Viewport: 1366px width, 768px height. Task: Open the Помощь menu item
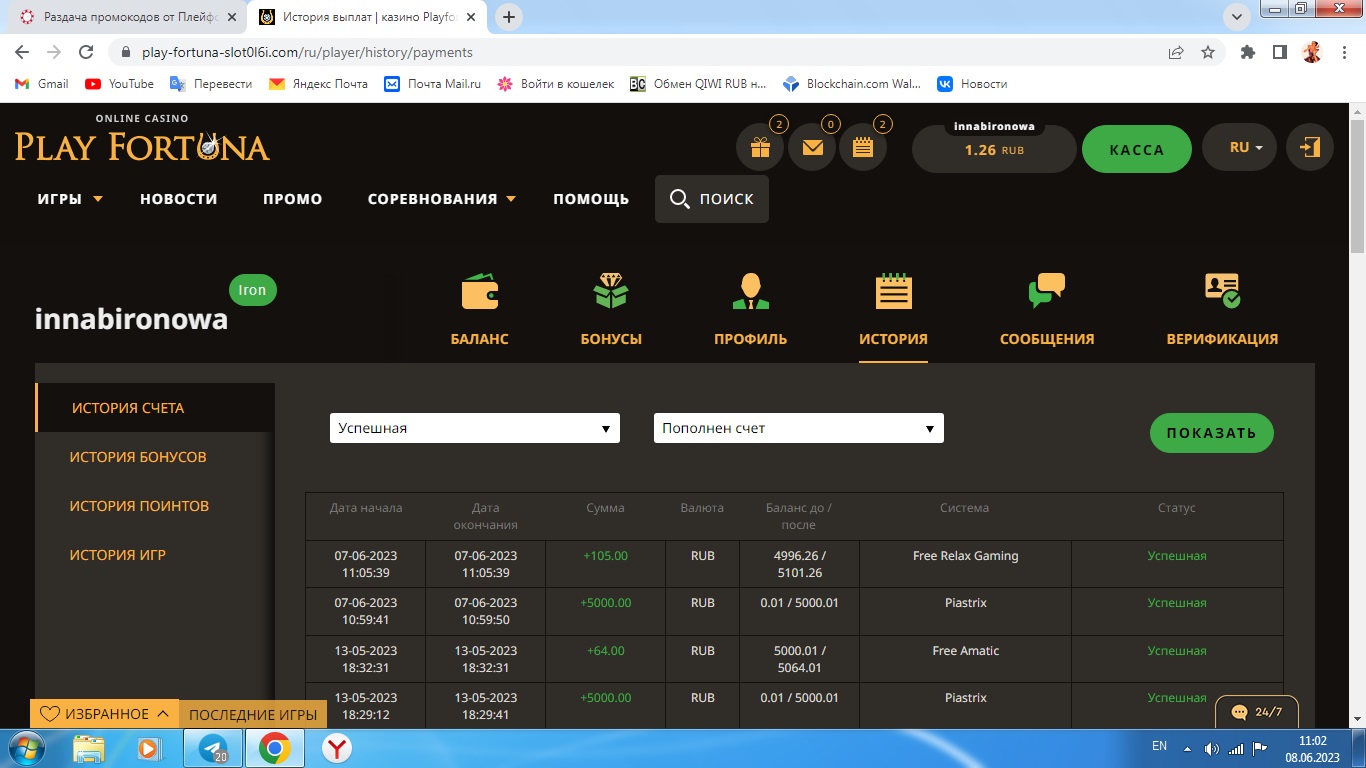tap(591, 199)
